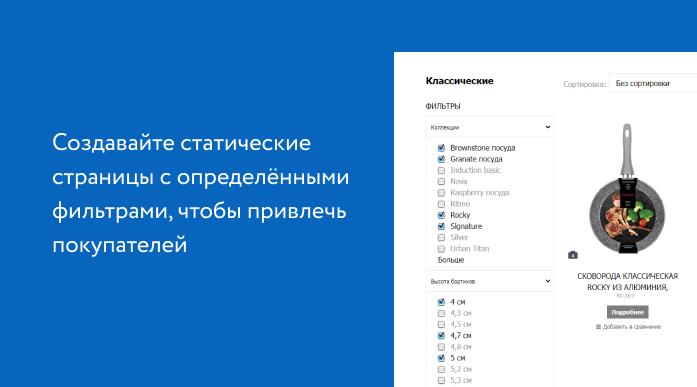Click the ФИЛЬТРЫ label
Screen dimensions: 697x387
[443, 106]
